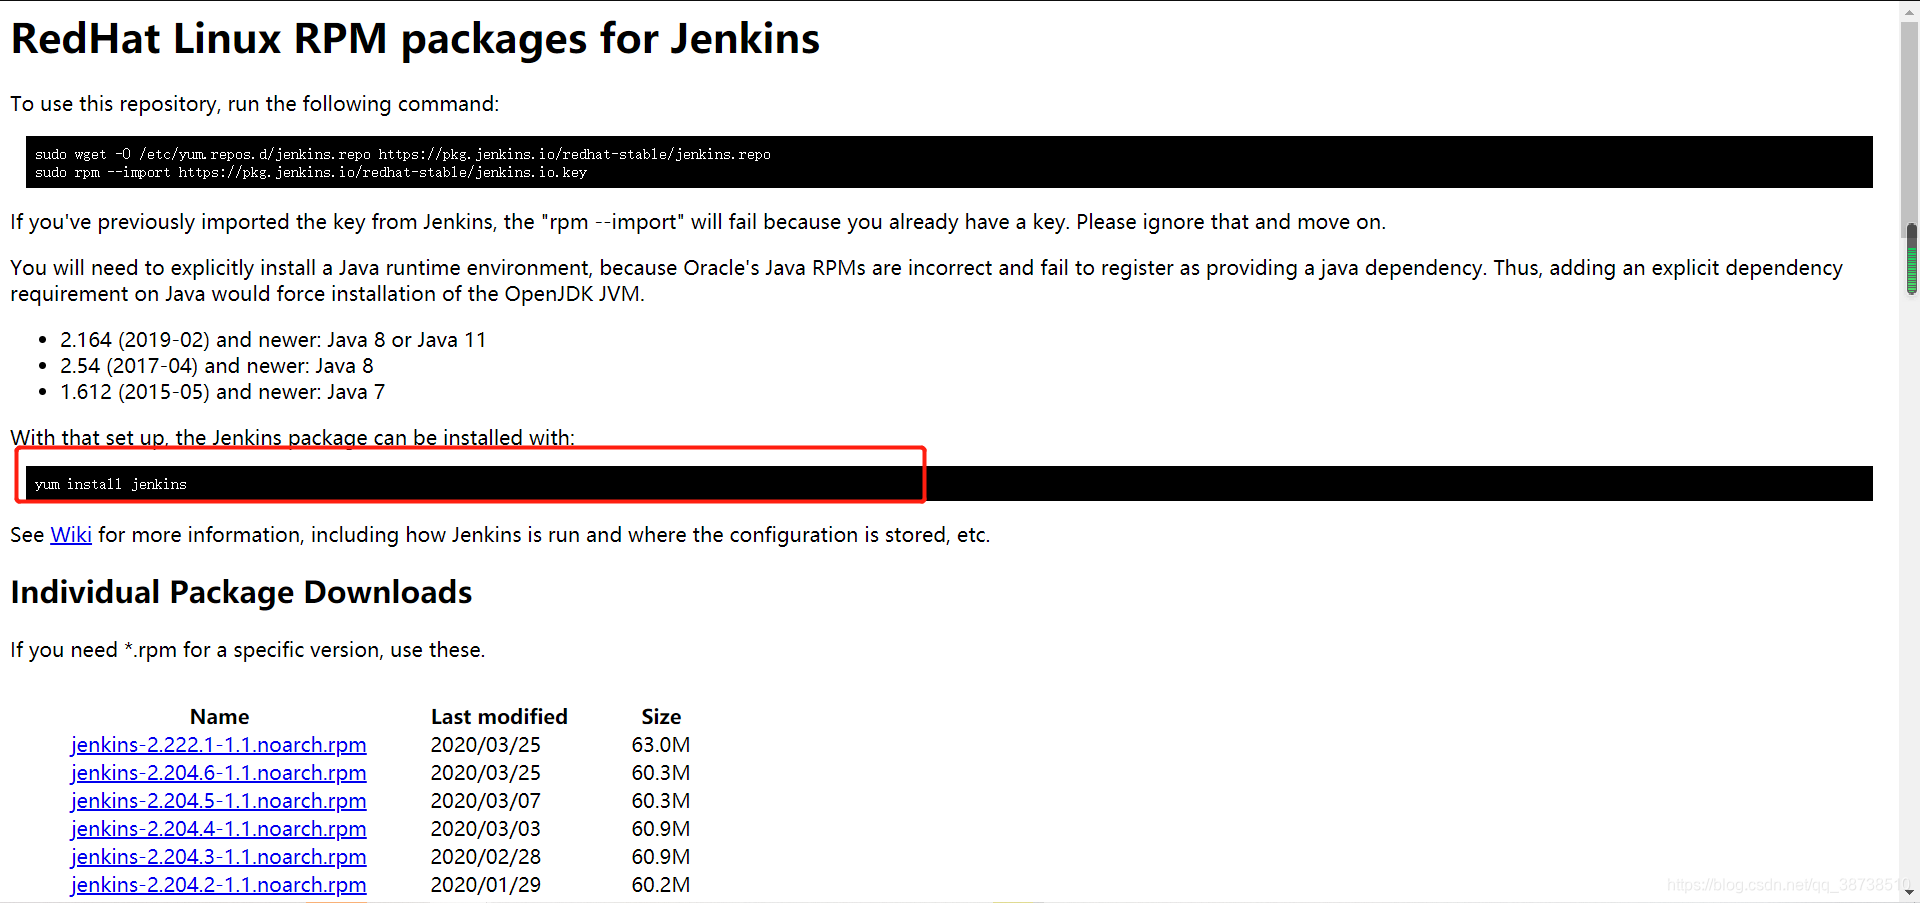Click the Size column header
The height and width of the screenshot is (903, 1920).
point(661,717)
